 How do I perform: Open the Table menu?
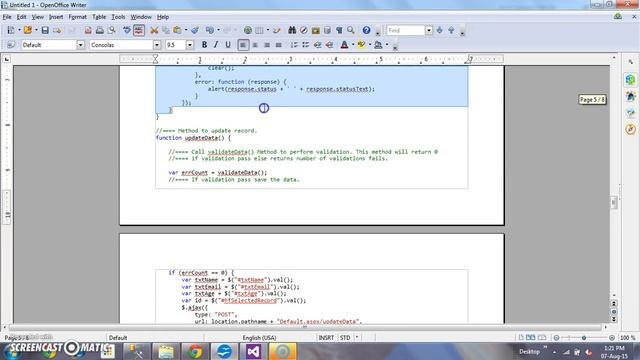pyautogui.click(x=99, y=17)
